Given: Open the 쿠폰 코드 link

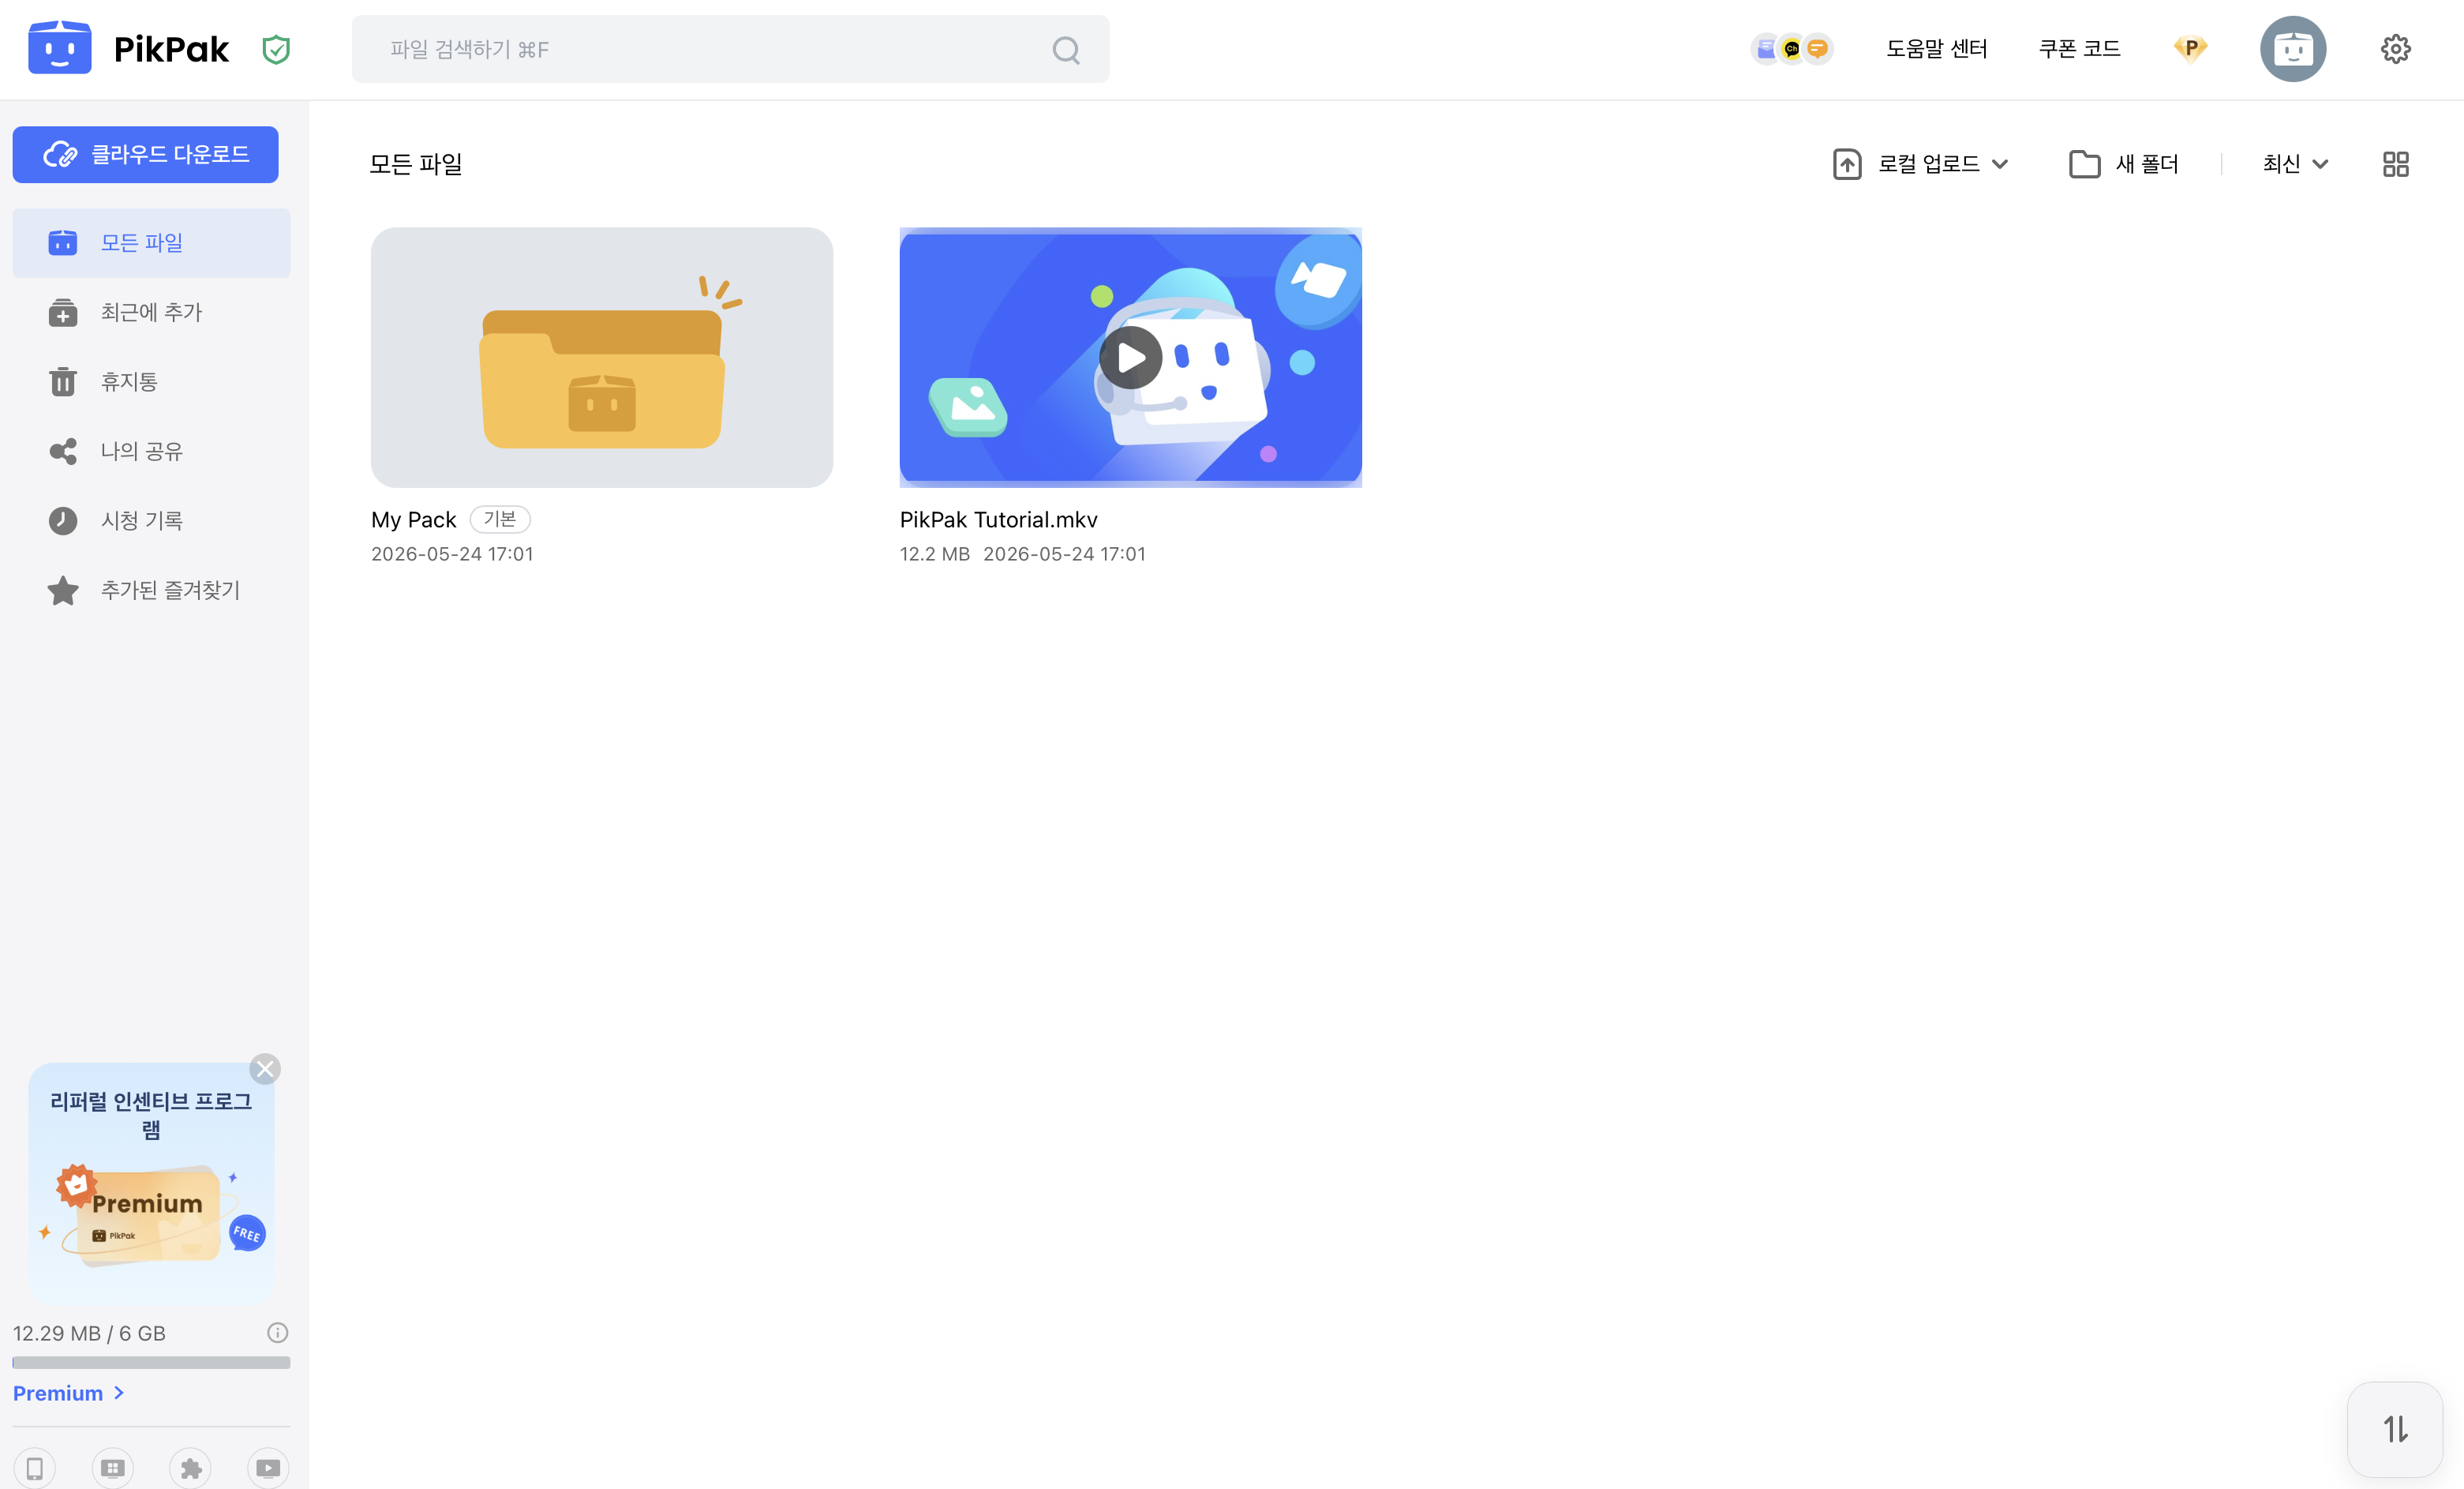Looking at the screenshot, I should [x=2079, y=49].
